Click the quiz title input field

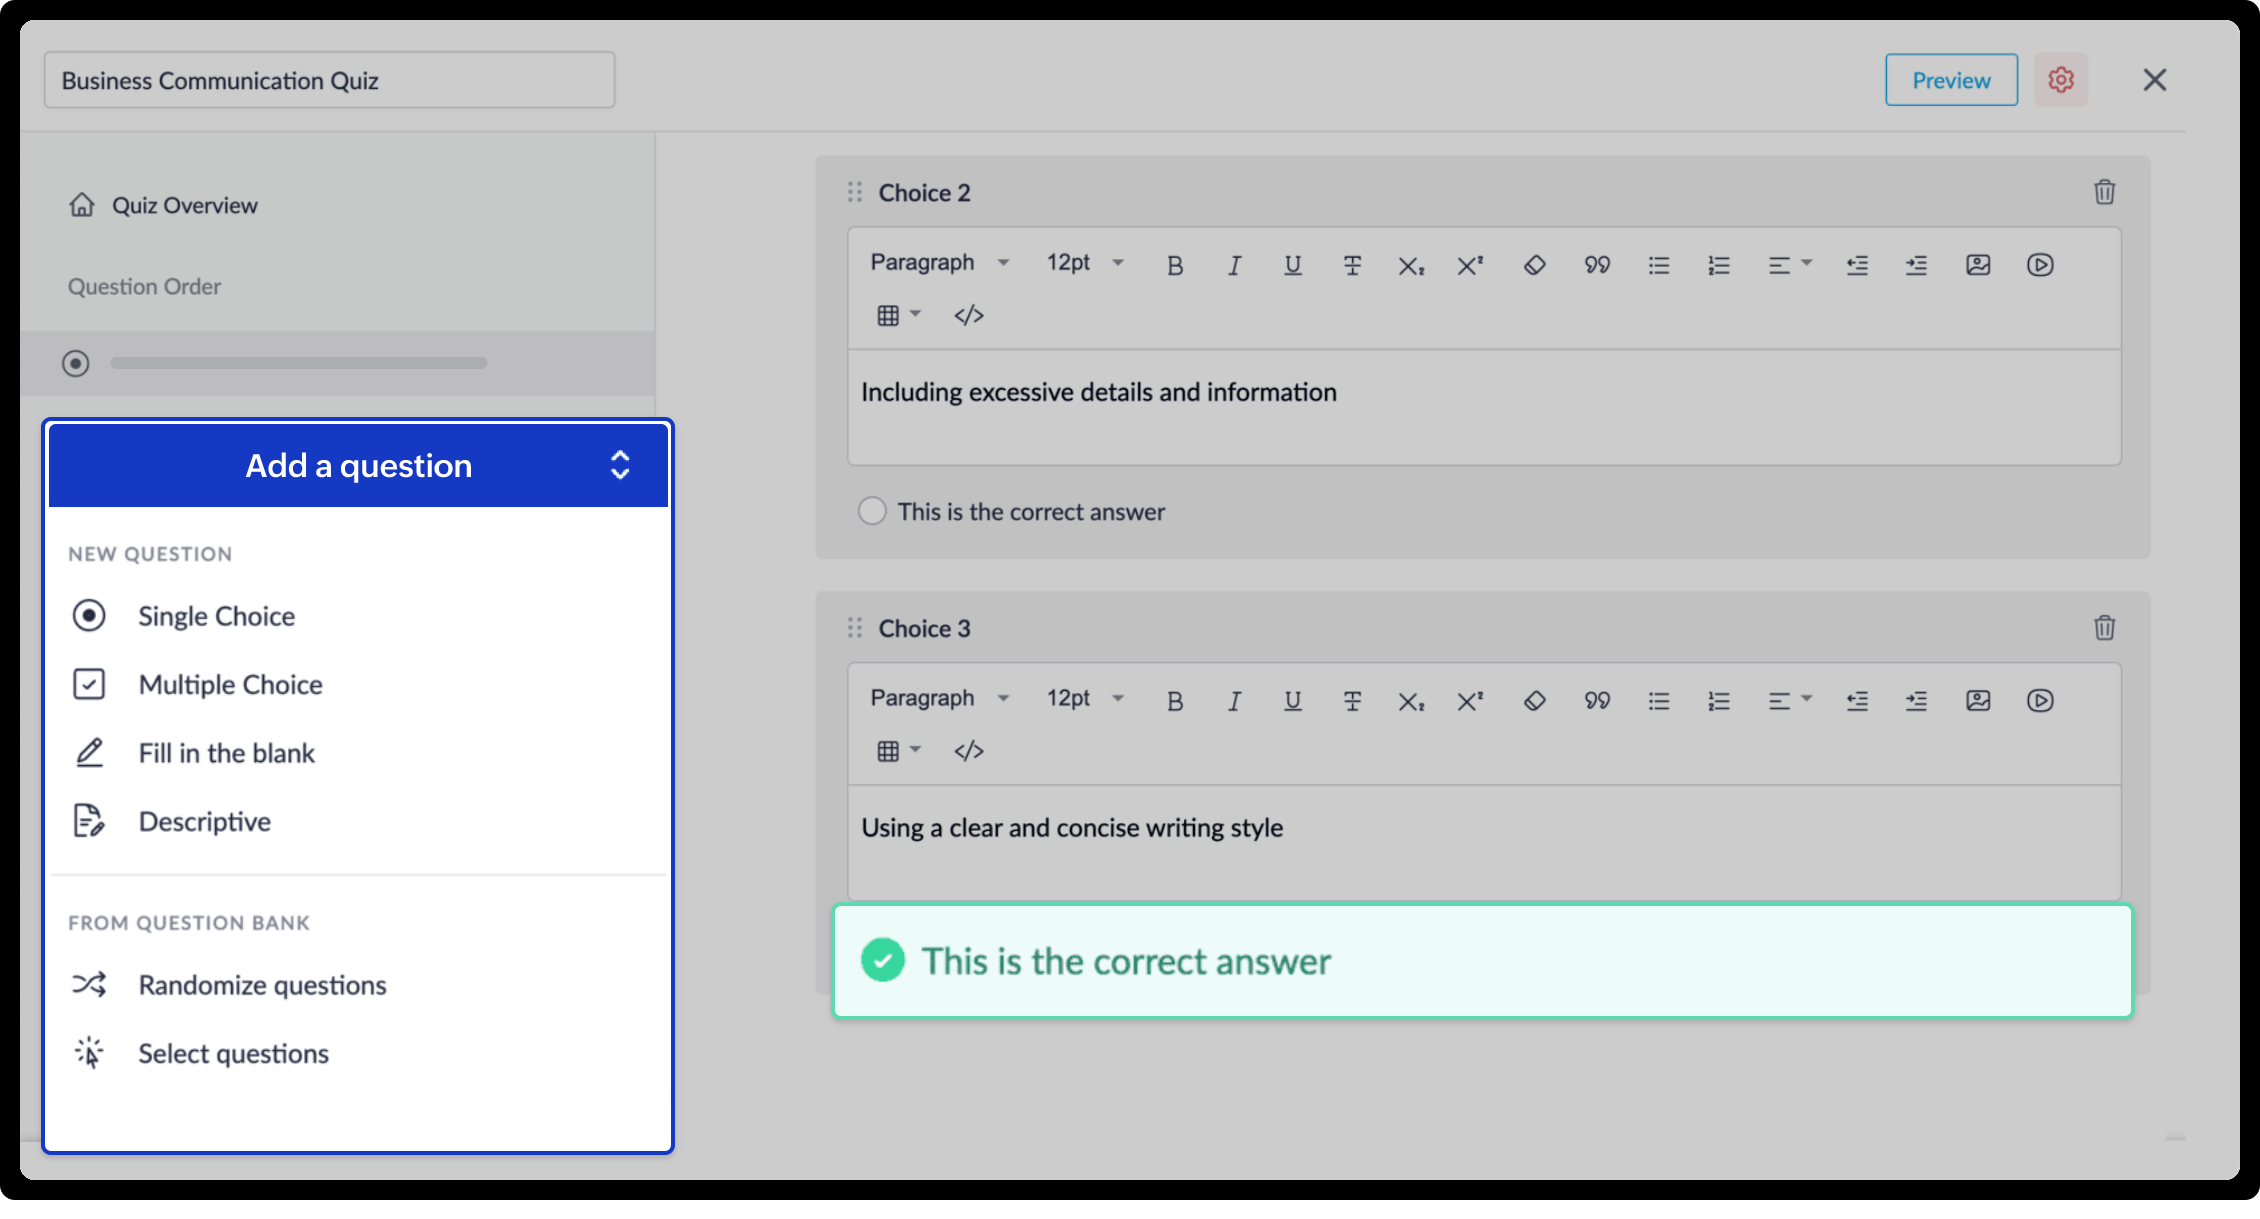(x=329, y=80)
